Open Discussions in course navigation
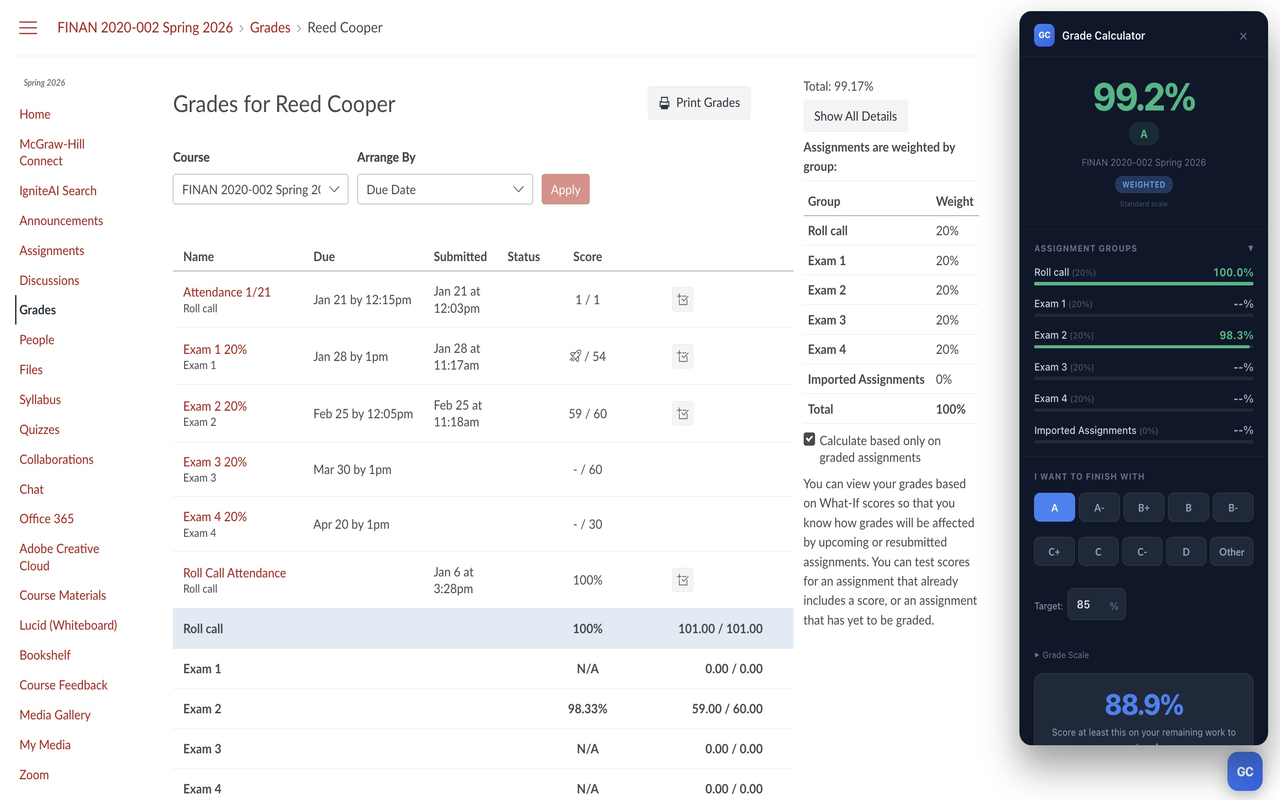Image resolution: width=1280 pixels, height=800 pixels. click(x=49, y=281)
